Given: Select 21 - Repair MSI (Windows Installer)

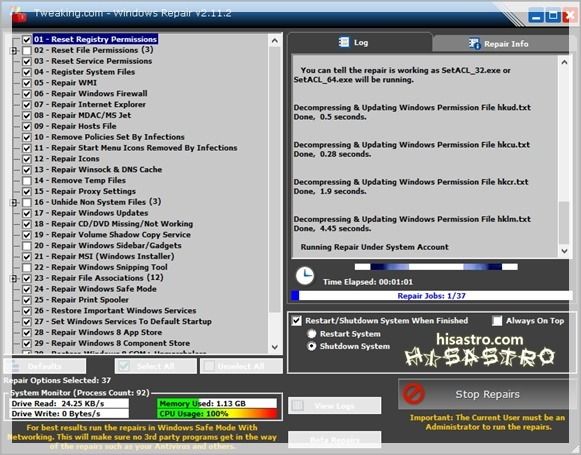Looking at the screenshot, I should [x=104, y=256].
